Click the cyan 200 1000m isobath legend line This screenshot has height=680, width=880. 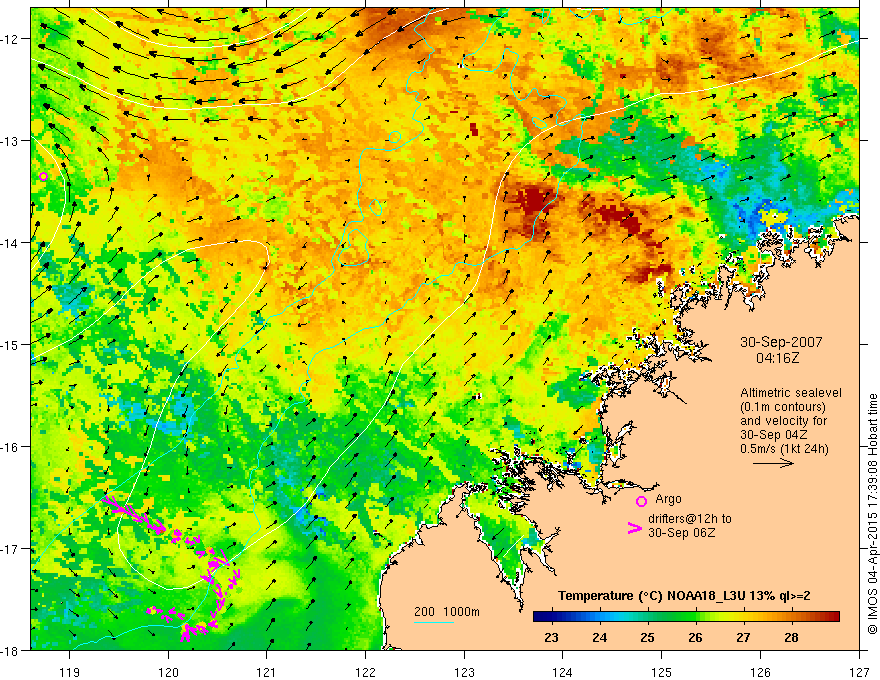tap(434, 622)
